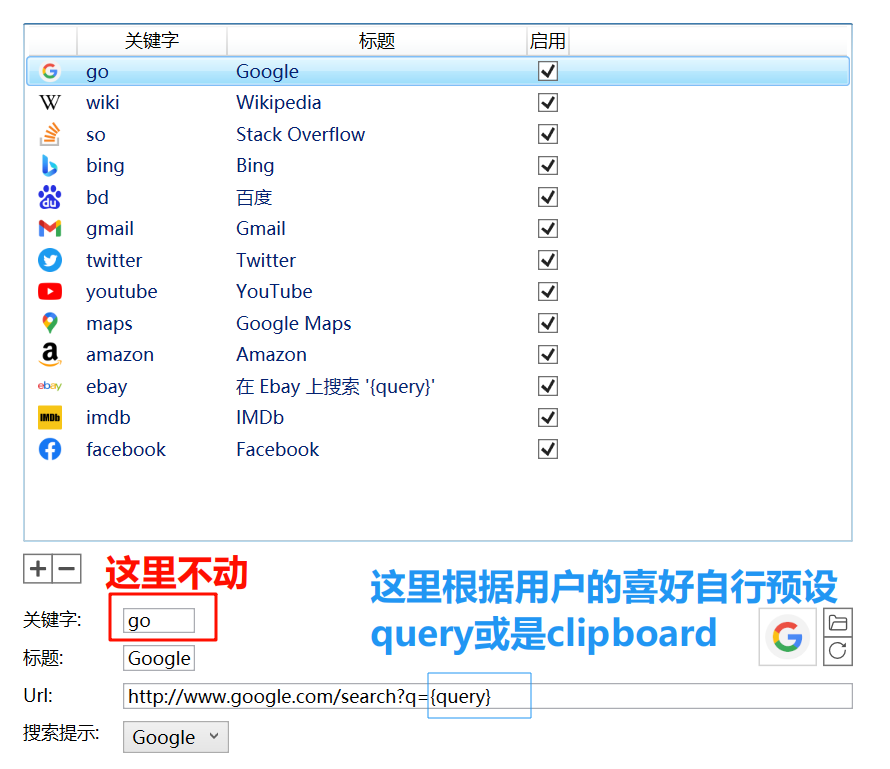The height and width of the screenshot is (769, 890).
Task: Disable the YouTube enabled checkbox
Action: (x=548, y=292)
